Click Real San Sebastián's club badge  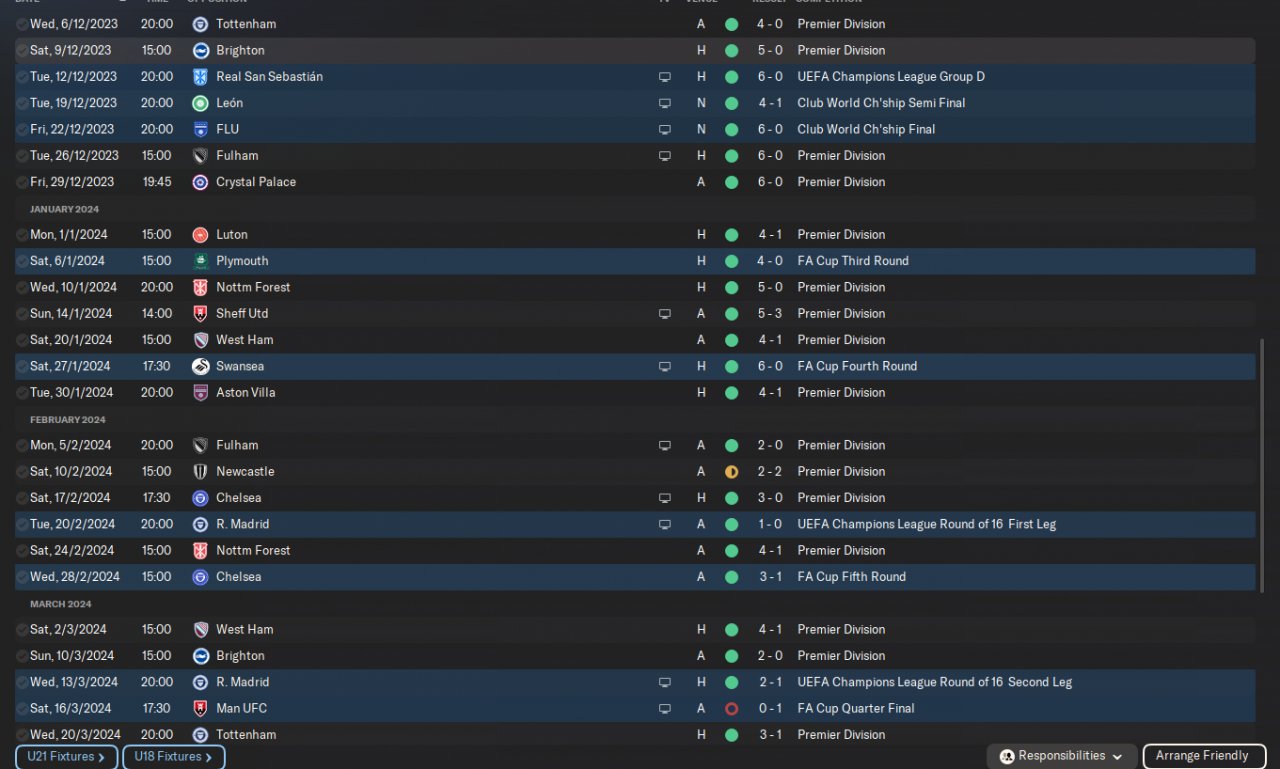click(x=200, y=77)
